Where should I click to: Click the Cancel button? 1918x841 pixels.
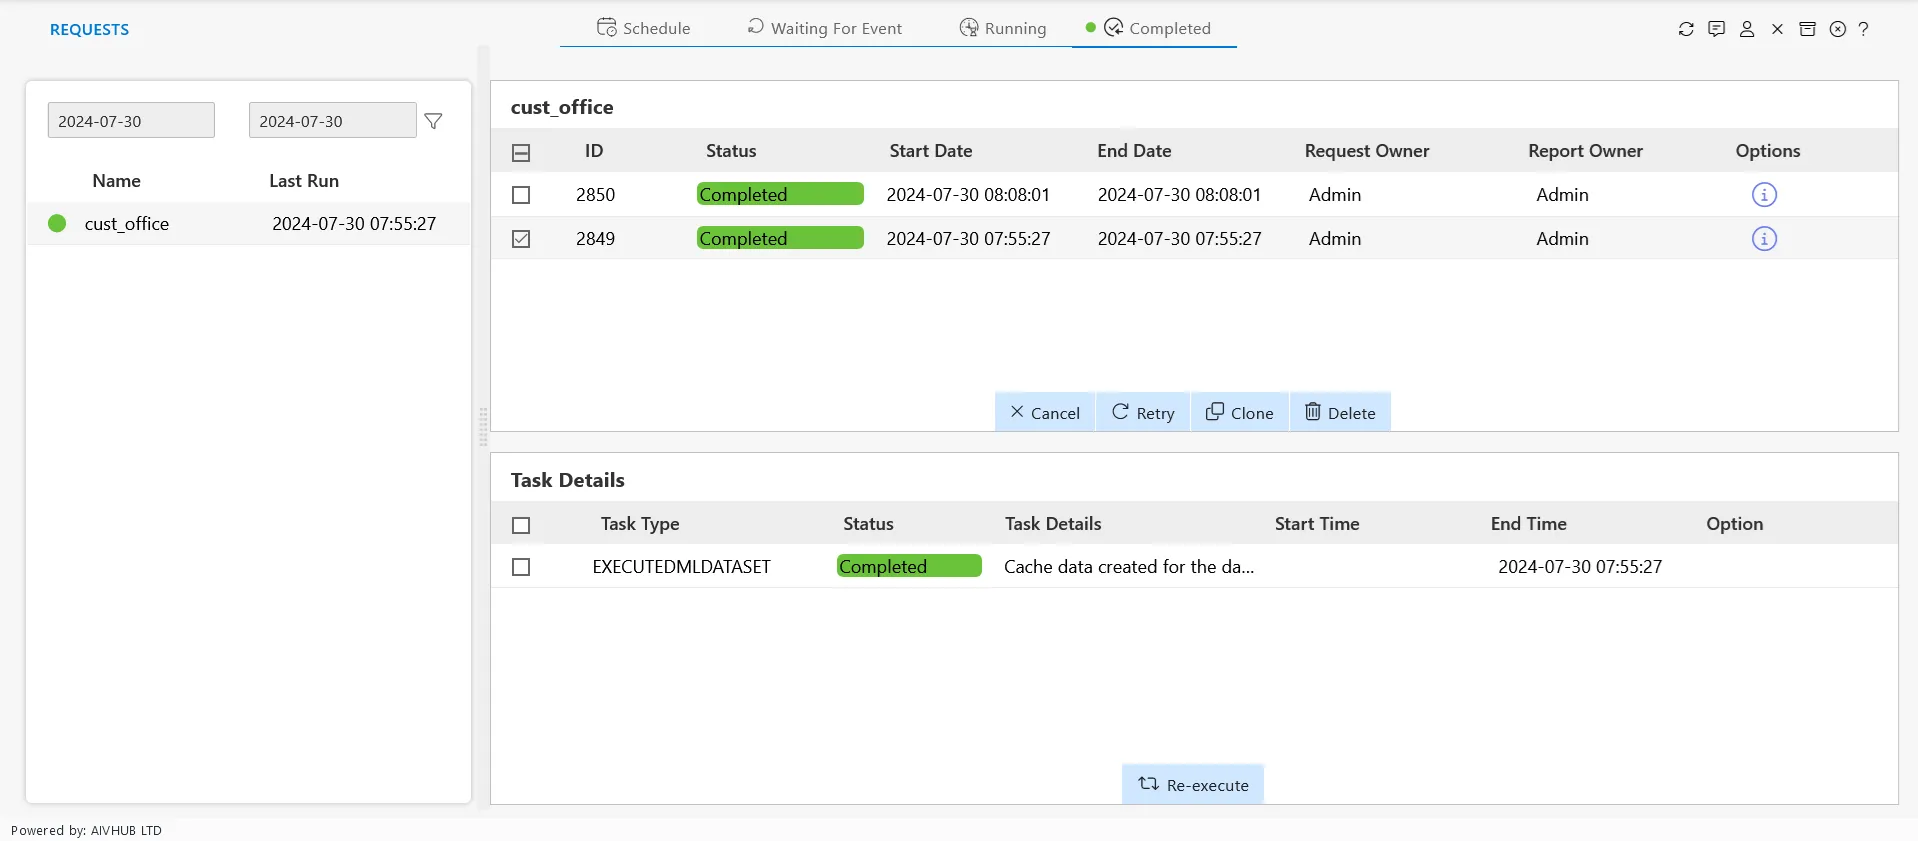coord(1045,412)
